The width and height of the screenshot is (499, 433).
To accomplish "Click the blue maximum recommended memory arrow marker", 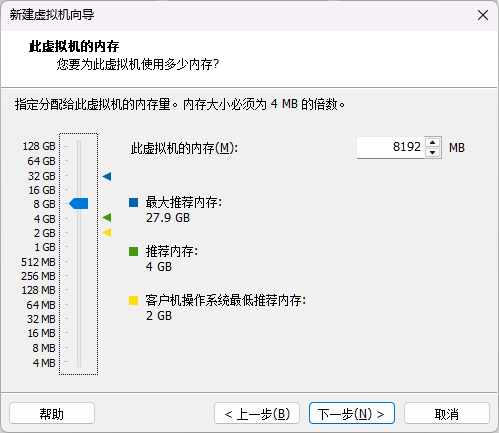I will pyautogui.click(x=107, y=176).
